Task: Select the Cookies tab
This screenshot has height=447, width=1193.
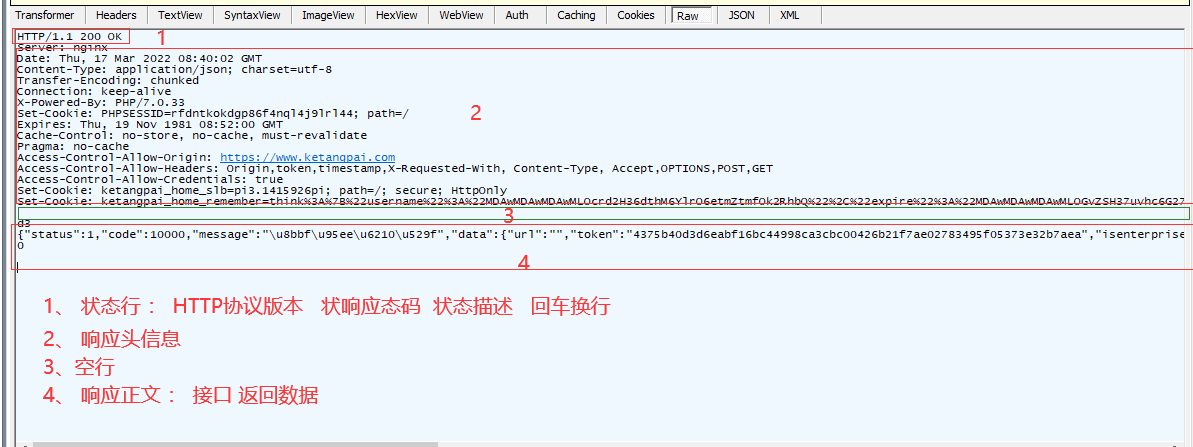Action: click(x=636, y=15)
